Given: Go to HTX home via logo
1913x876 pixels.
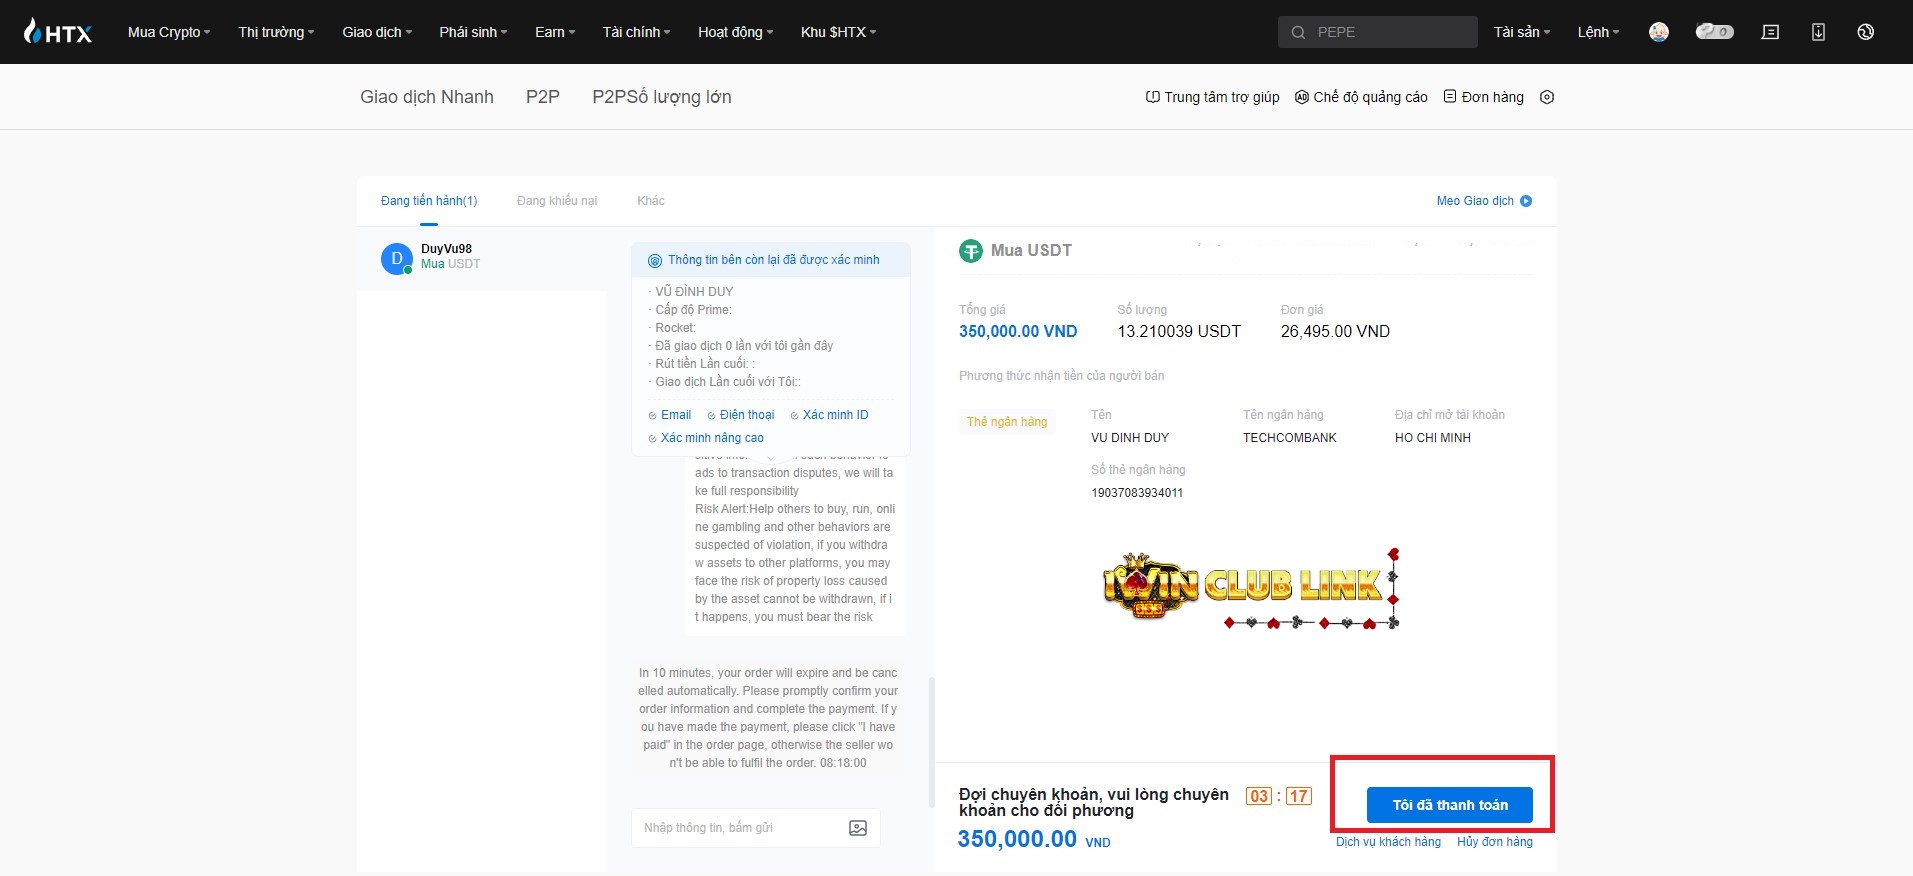Looking at the screenshot, I should 57,32.
